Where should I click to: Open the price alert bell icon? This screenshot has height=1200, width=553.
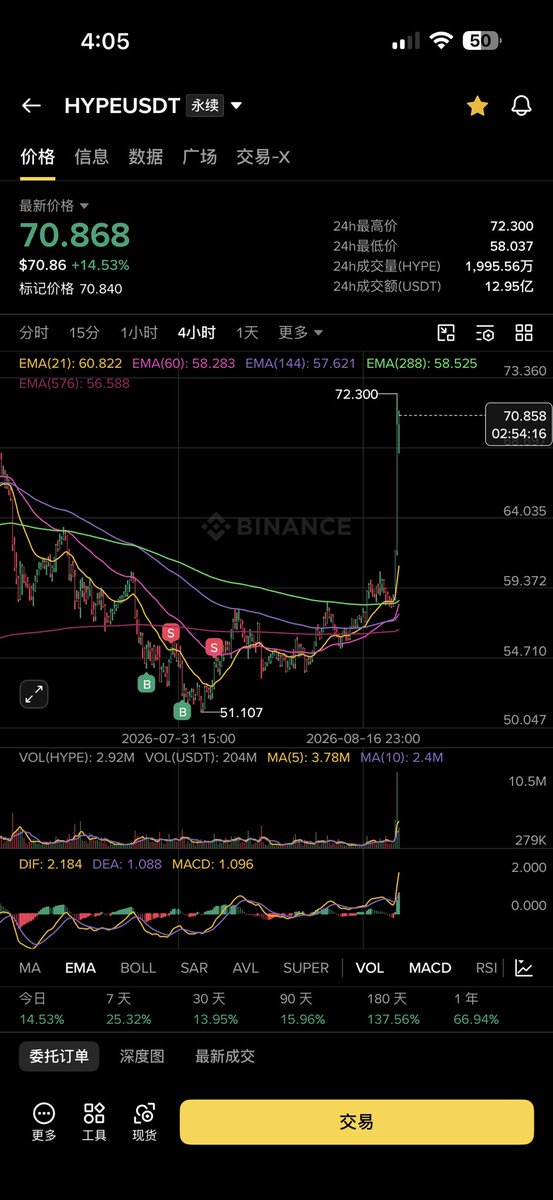(521, 106)
